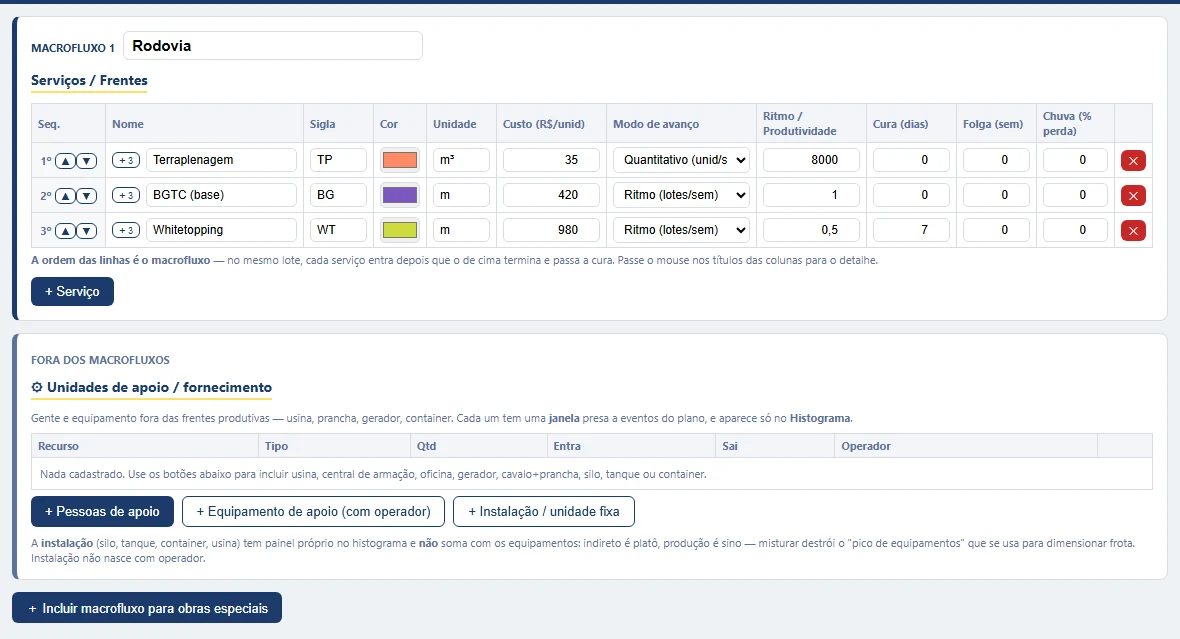Edit the m³ unit field for Terraplenagem
The width and height of the screenshot is (1180, 639).
tap(461, 160)
